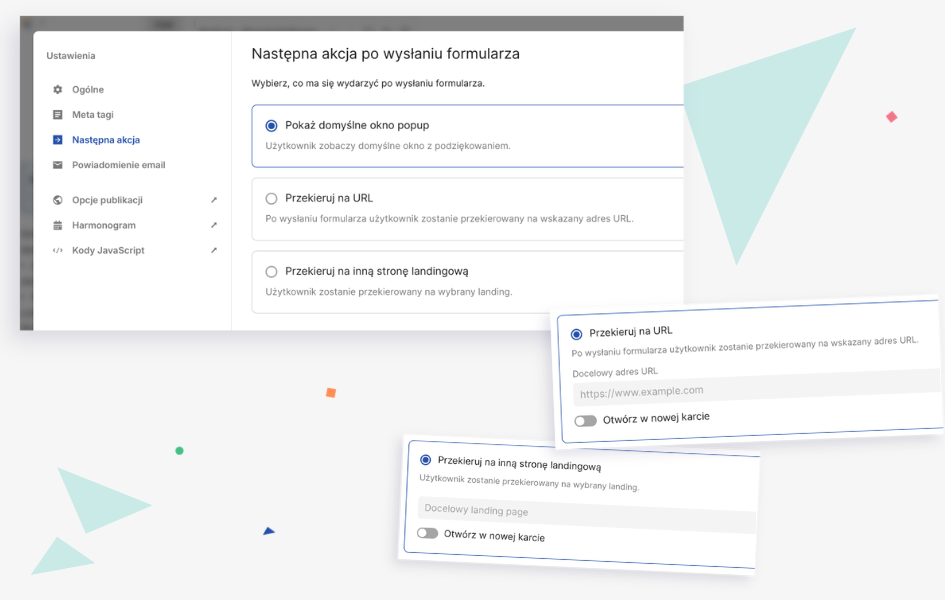Select Przekieruj na inną stronę landingową radio in main panel
945x600 pixels.
tap(272, 272)
